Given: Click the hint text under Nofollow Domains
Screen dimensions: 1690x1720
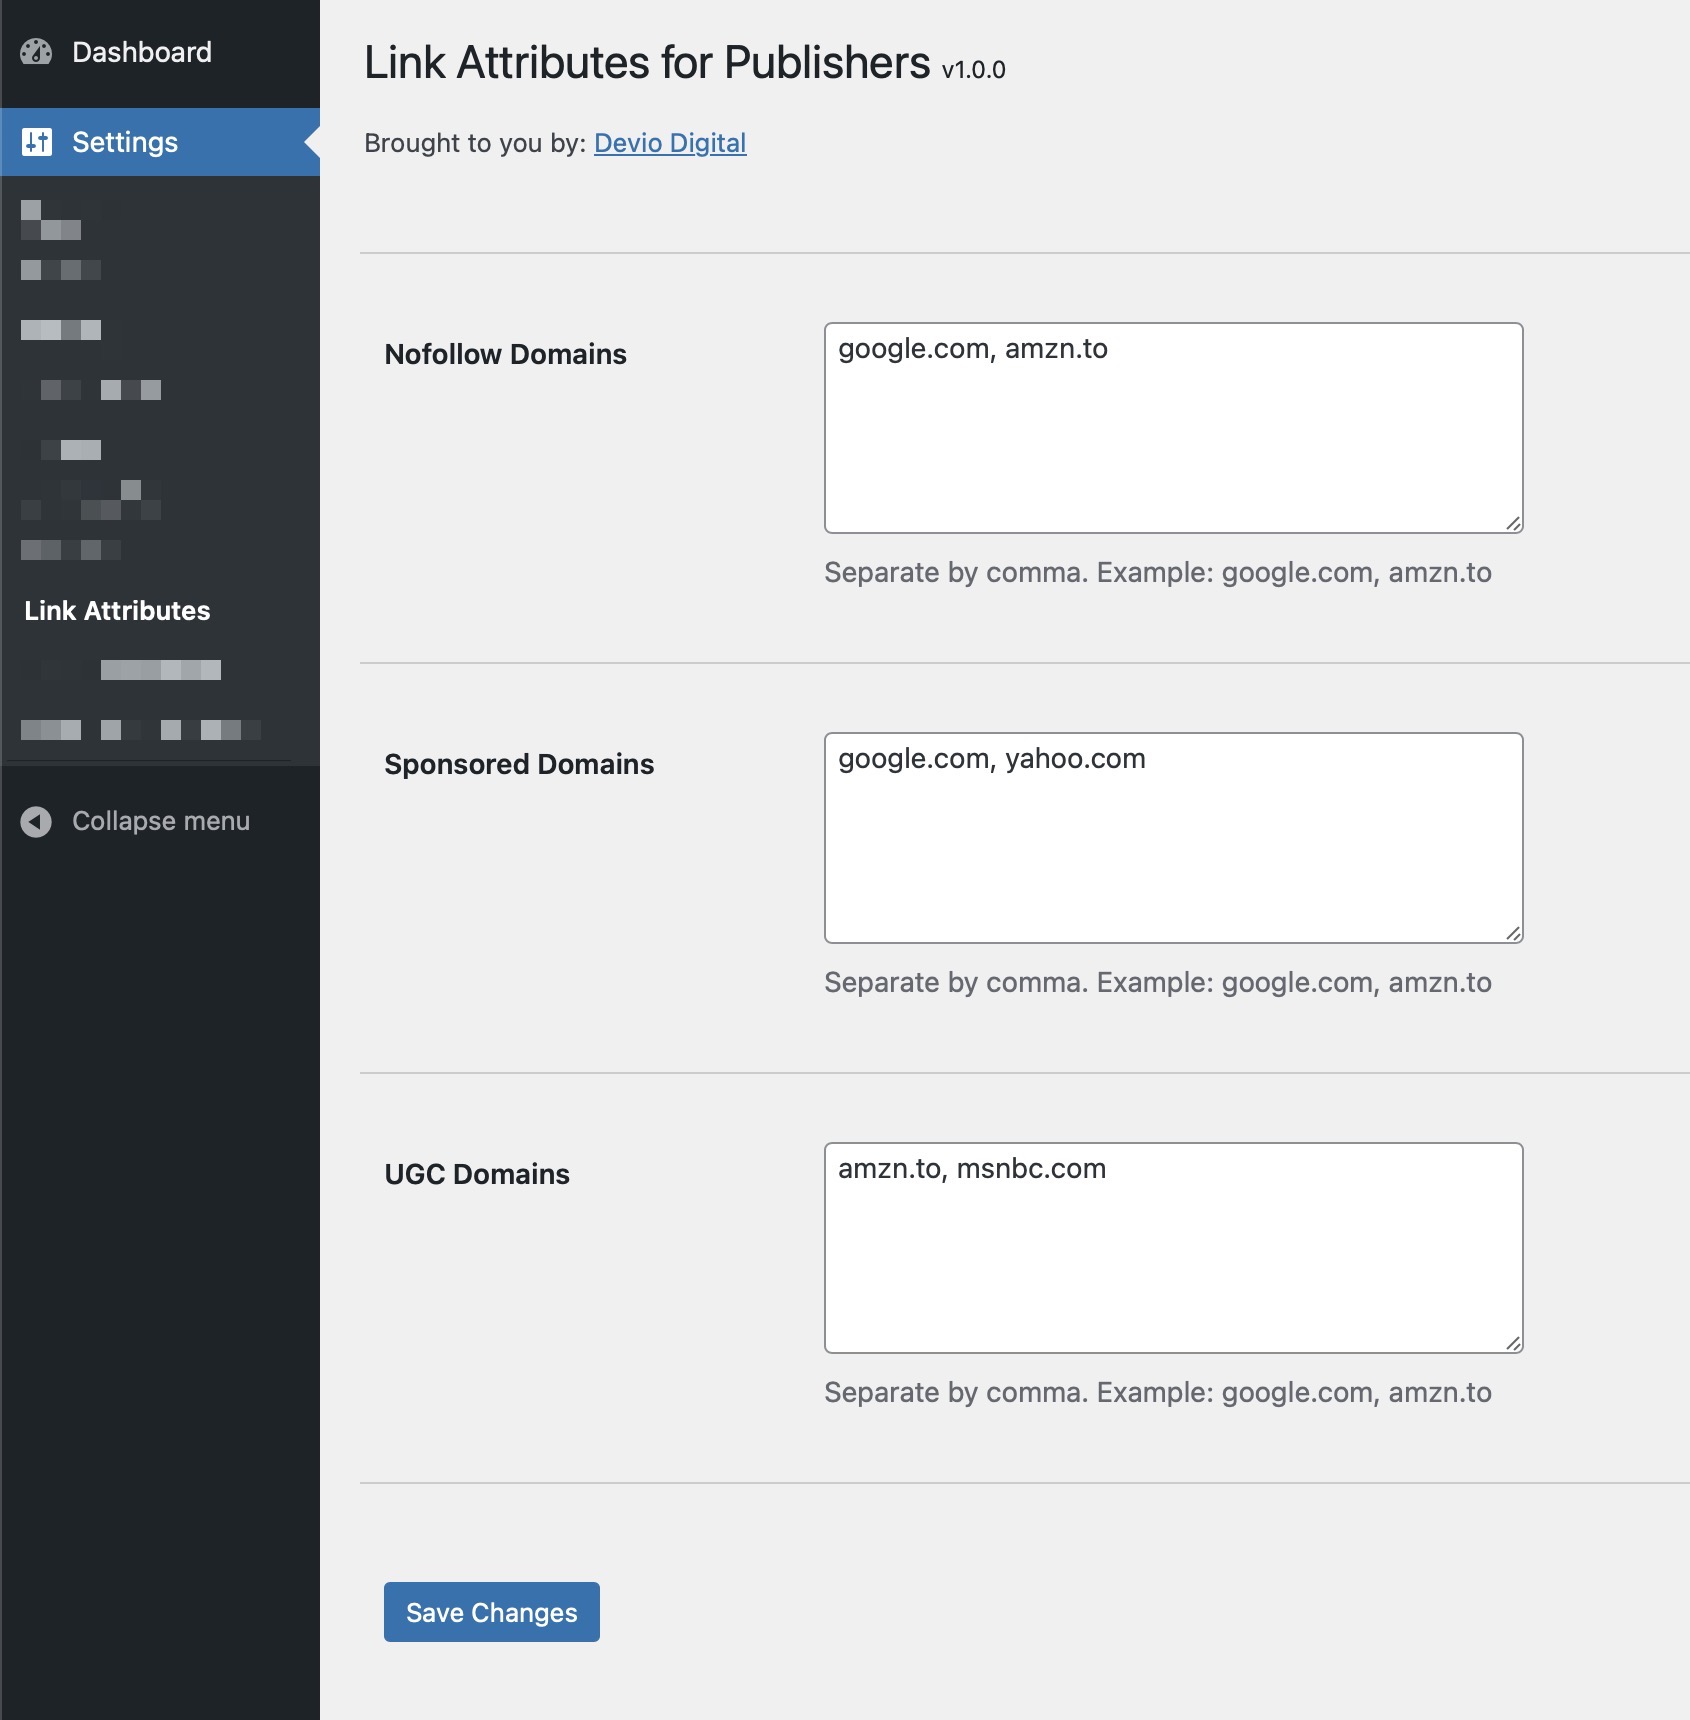Looking at the screenshot, I should tap(1158, 573).
